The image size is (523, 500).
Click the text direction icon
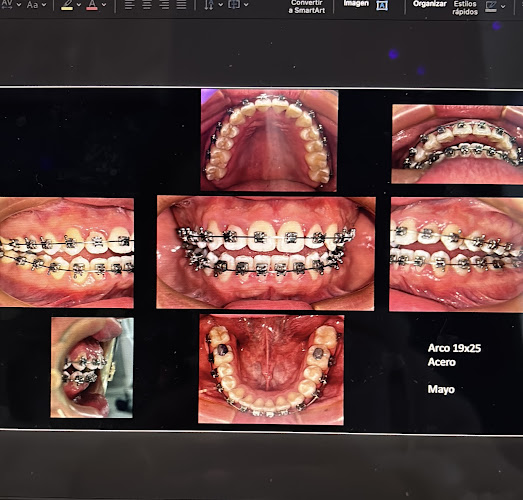pyautogui.click(x=209, y=5)
